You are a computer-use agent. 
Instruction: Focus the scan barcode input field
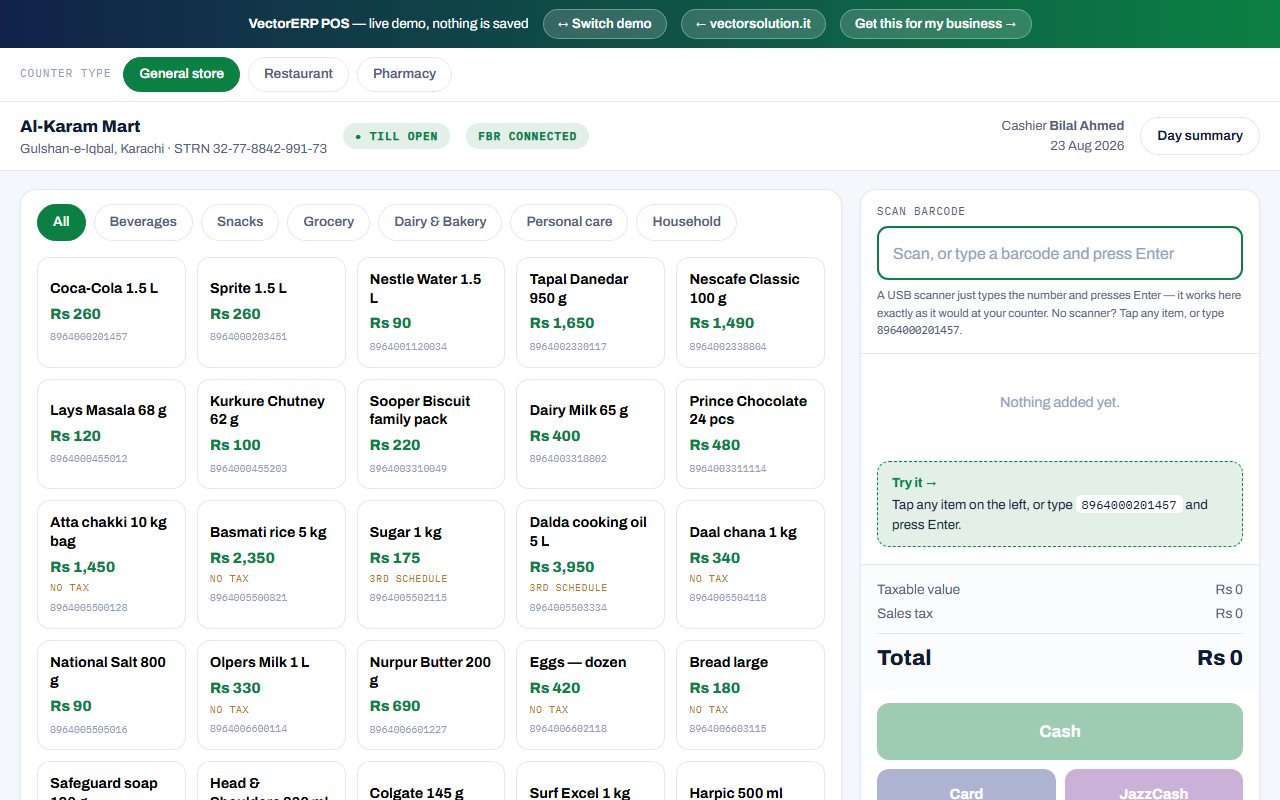pos(1060,254)
